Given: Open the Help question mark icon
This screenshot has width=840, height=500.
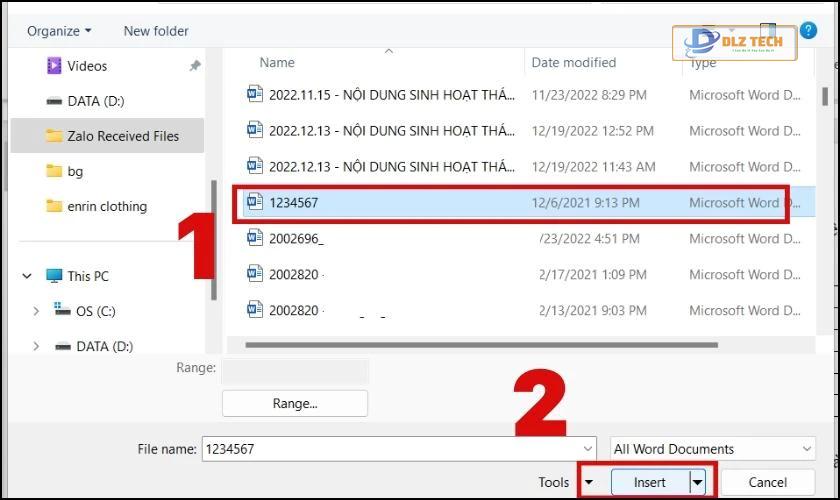Looking at the screenshot, I should (808, 31).
